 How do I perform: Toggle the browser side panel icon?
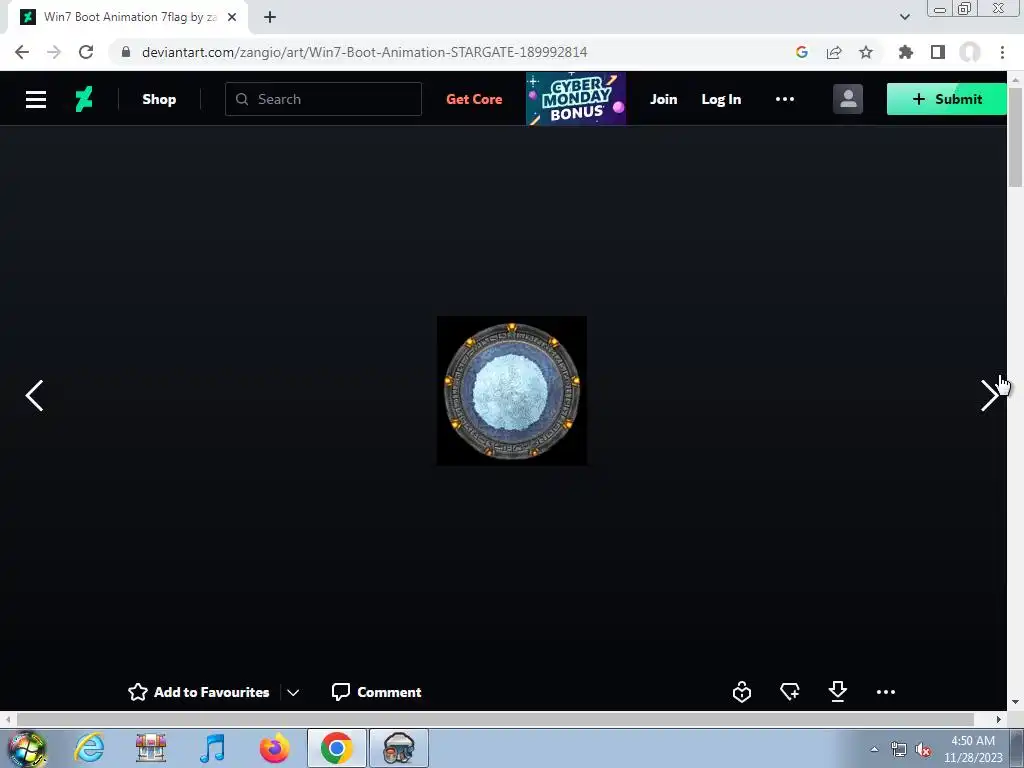pos(938,52)
